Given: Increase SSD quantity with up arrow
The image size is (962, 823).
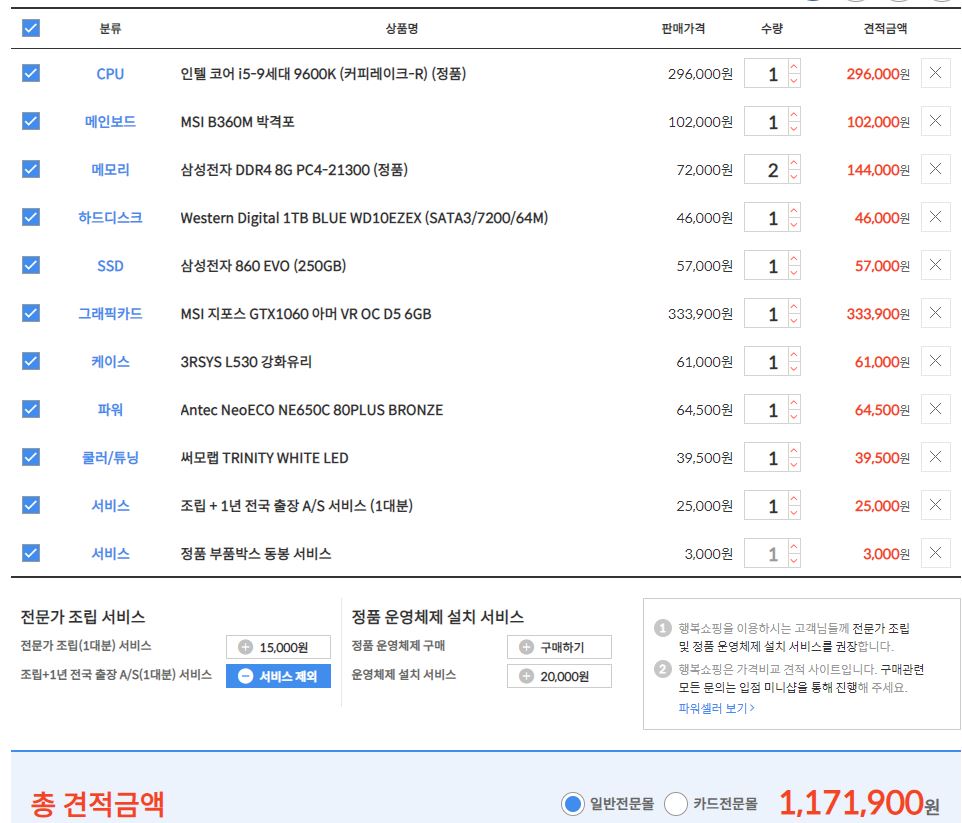Looking at the screenshot, I should click(794, 258).
